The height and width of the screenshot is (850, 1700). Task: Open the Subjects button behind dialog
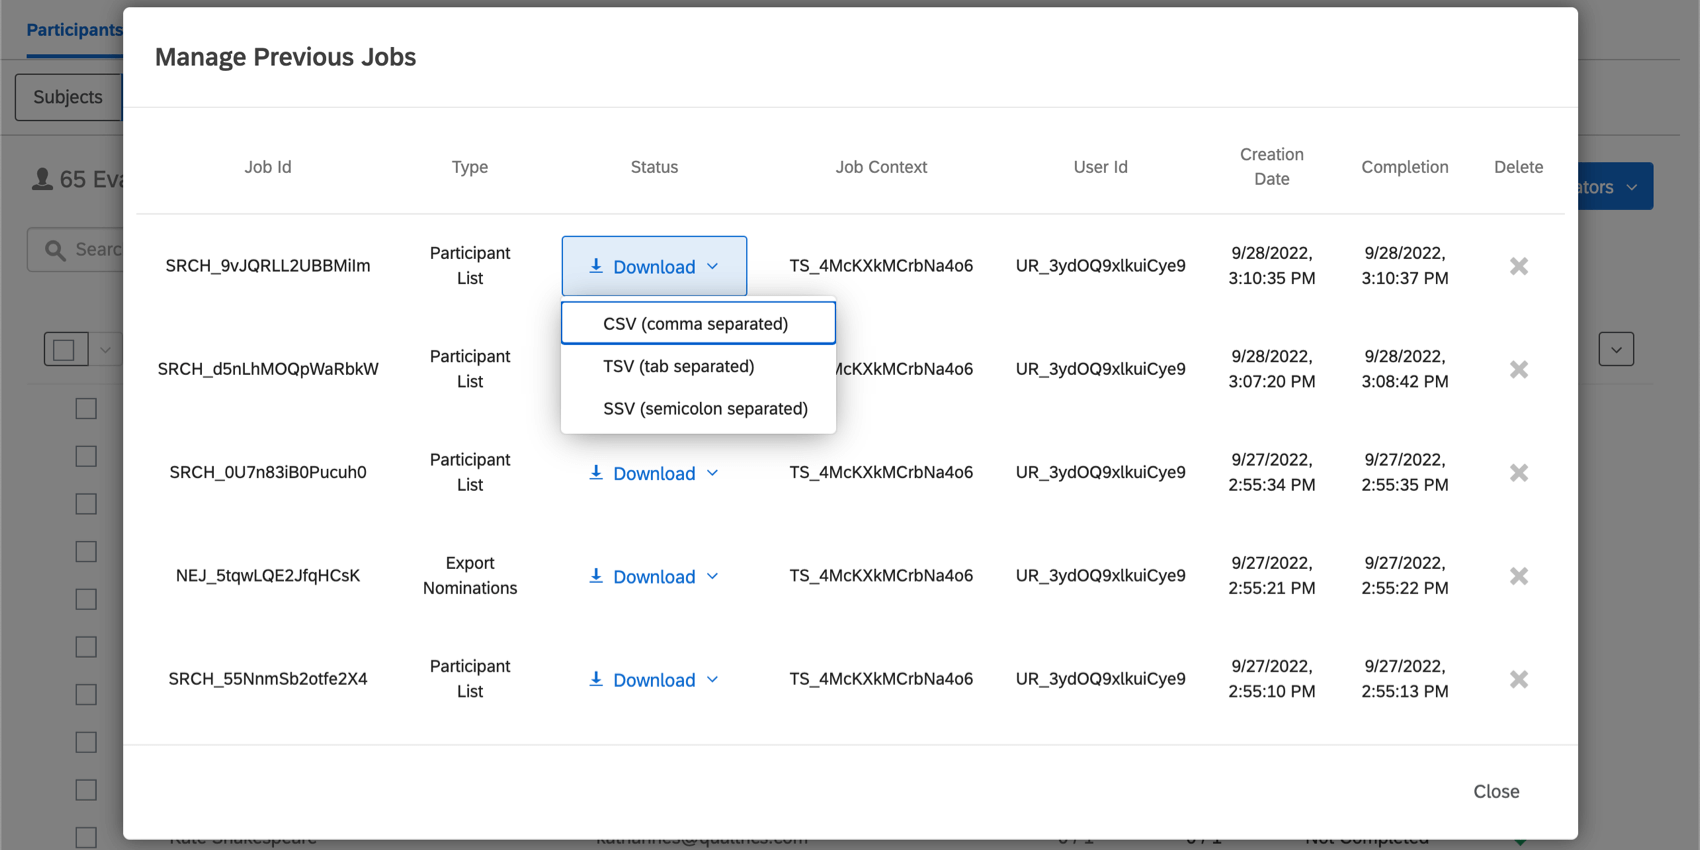67,97
